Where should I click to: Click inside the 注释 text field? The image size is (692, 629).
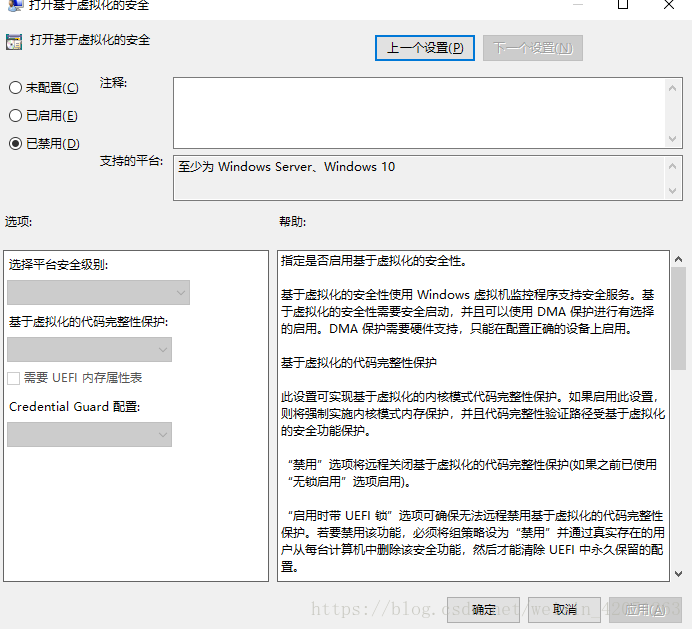[420, 113]
